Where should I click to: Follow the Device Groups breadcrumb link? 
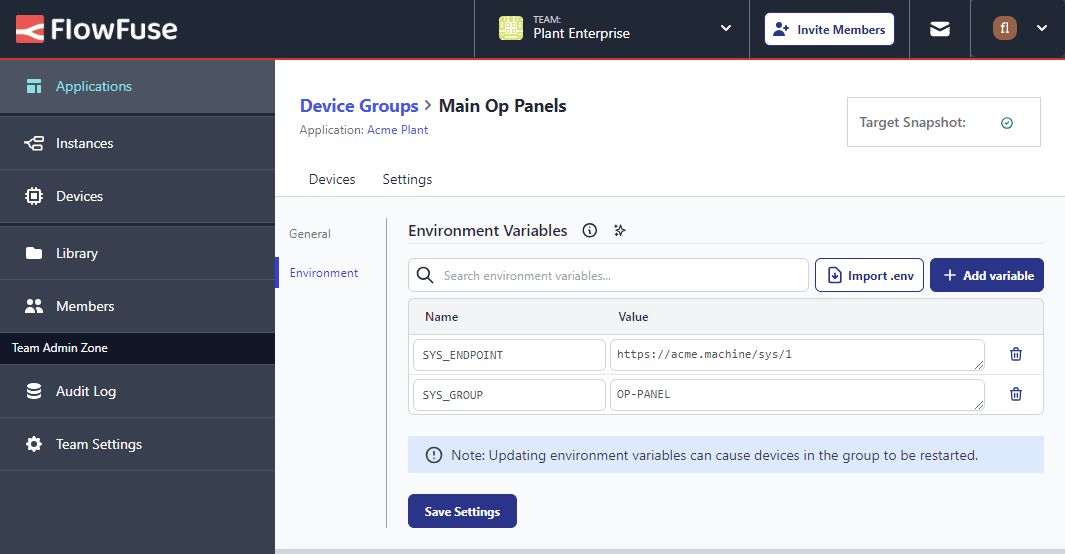click(x=359, y=106)
